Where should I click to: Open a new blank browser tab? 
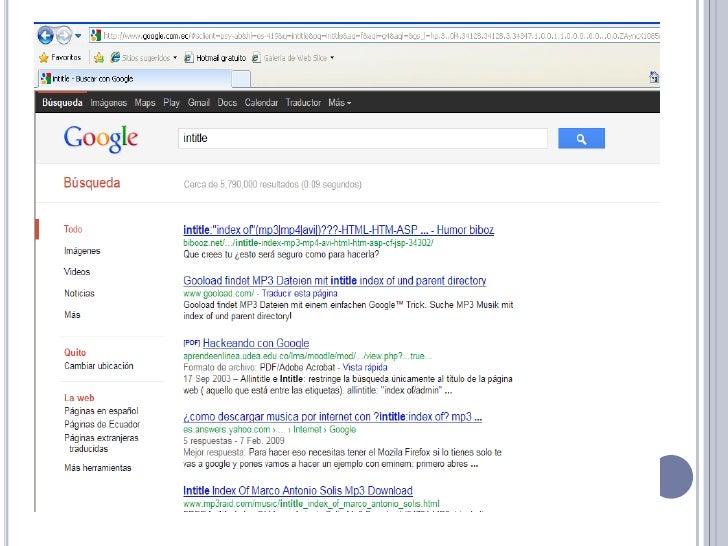[x=241, y=79]
